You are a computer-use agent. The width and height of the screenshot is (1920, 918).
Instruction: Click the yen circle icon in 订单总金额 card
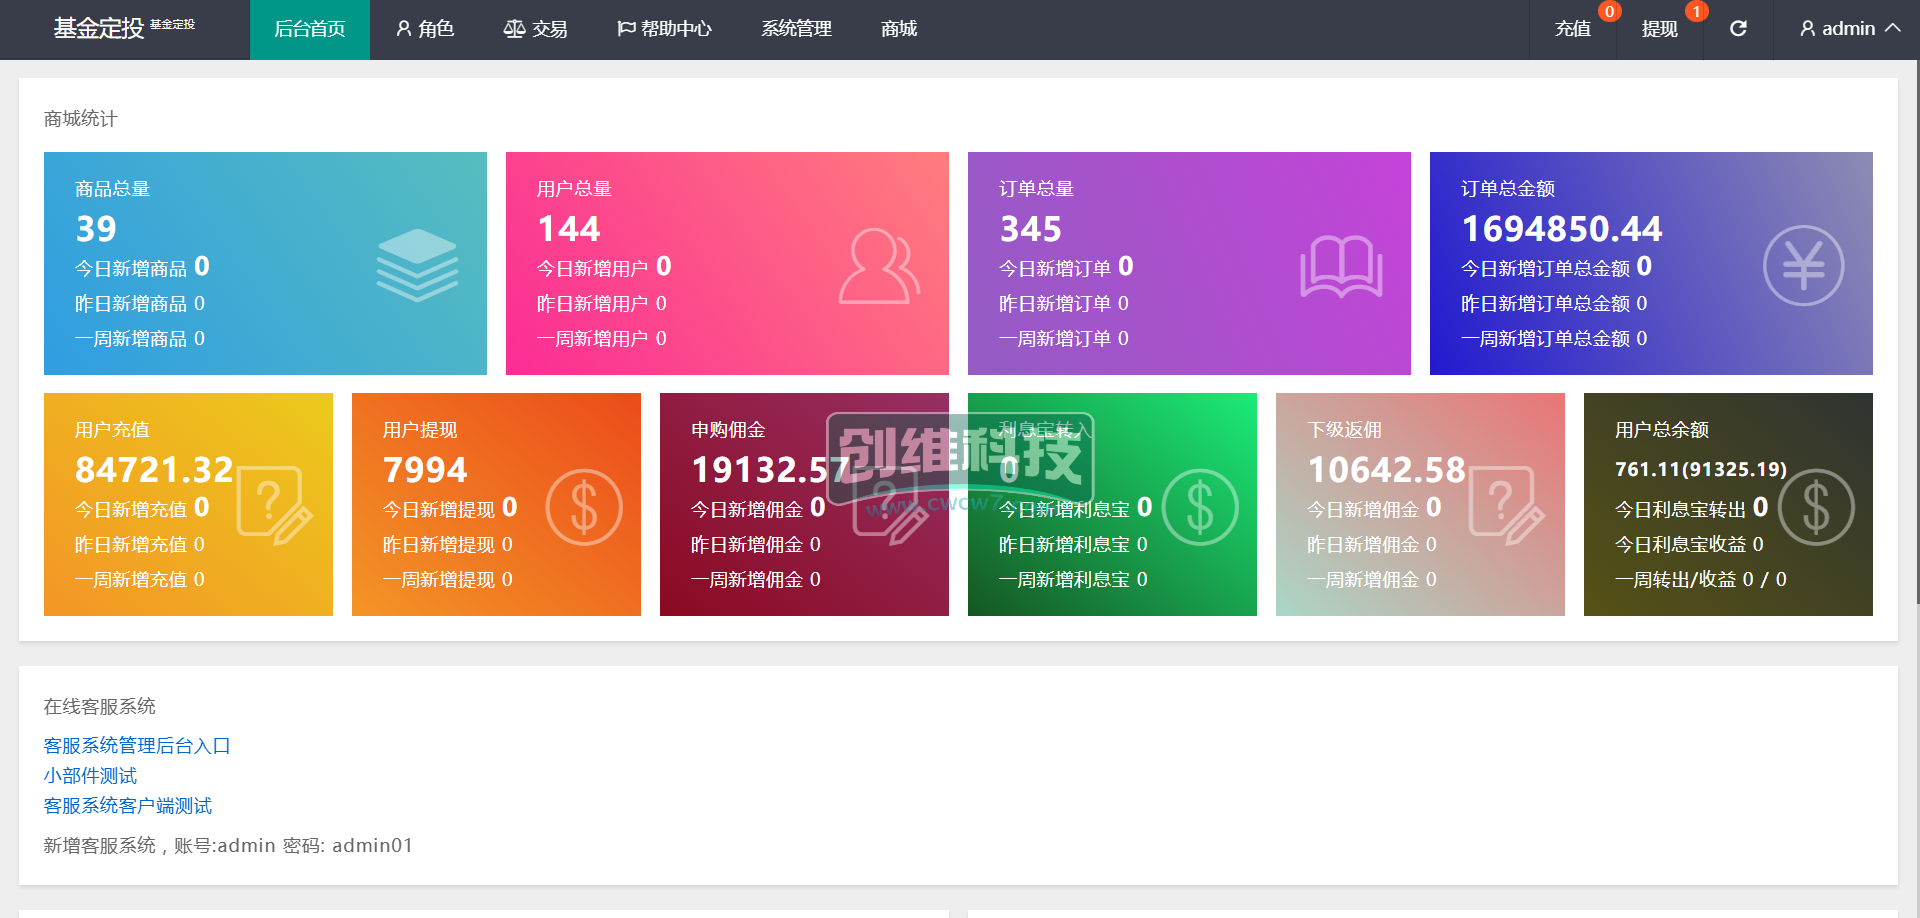click(x=1803, y=266)
